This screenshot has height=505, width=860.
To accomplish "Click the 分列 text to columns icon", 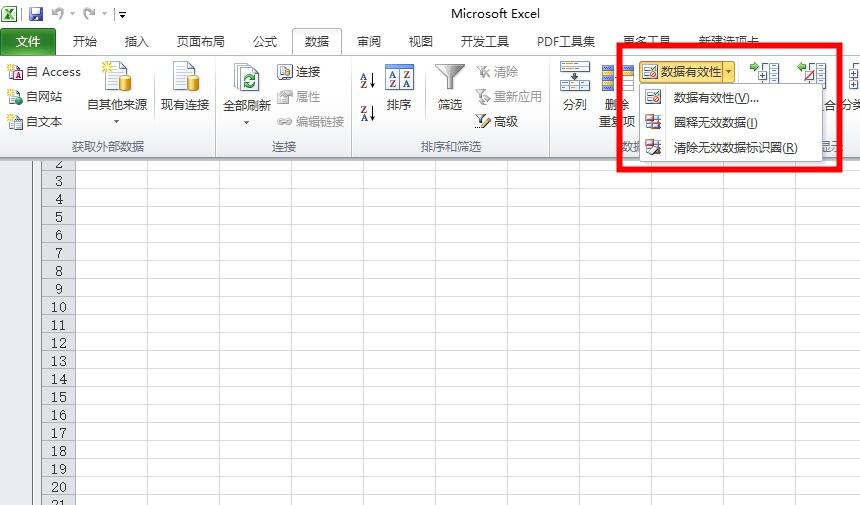I will 575,77.
